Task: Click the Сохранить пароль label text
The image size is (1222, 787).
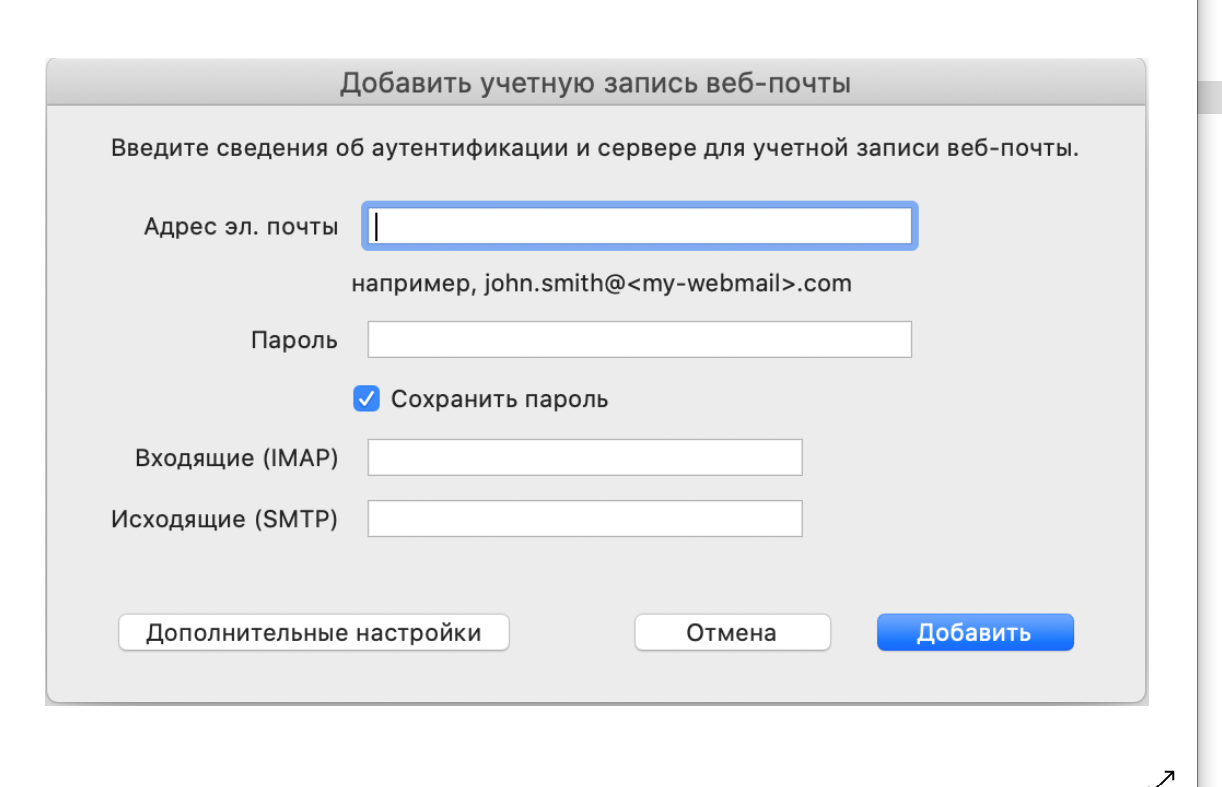Action: [499, 400]
